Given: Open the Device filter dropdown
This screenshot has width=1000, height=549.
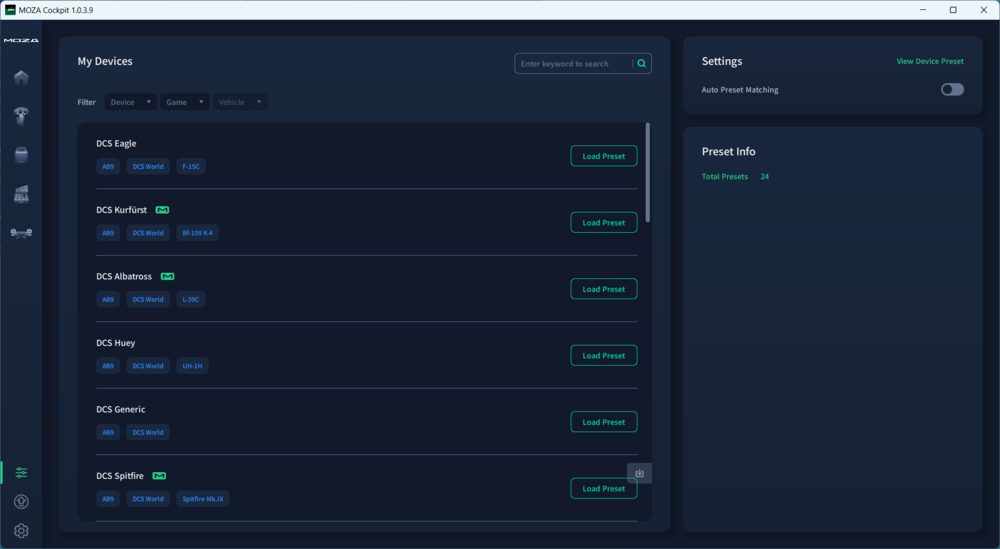Looking at the screenshot, I should [131, 102].
